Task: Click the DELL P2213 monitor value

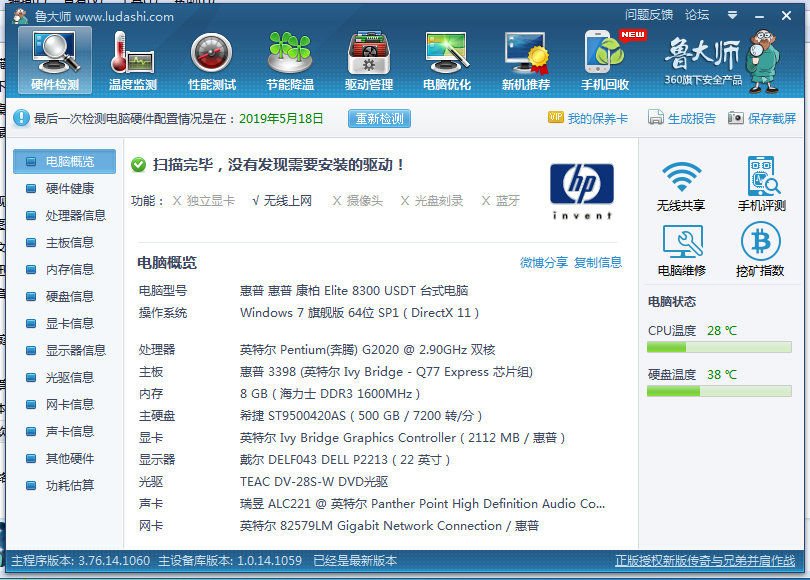Action: pyautogui.click(x=345, y=460)
